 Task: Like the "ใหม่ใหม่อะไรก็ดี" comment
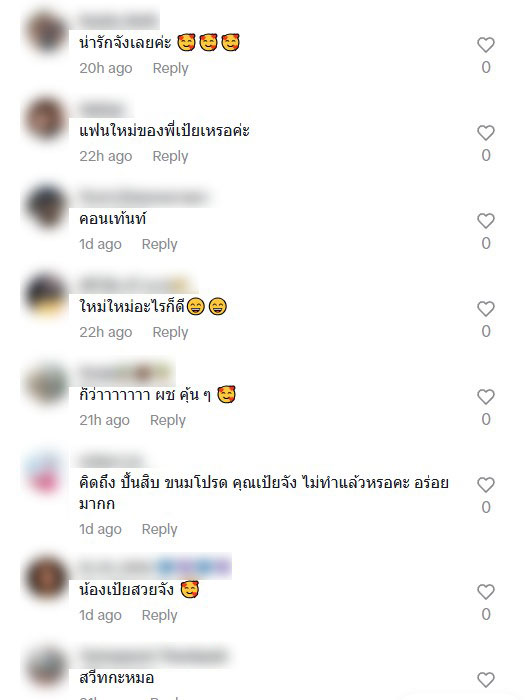click(x=486, y=308)
